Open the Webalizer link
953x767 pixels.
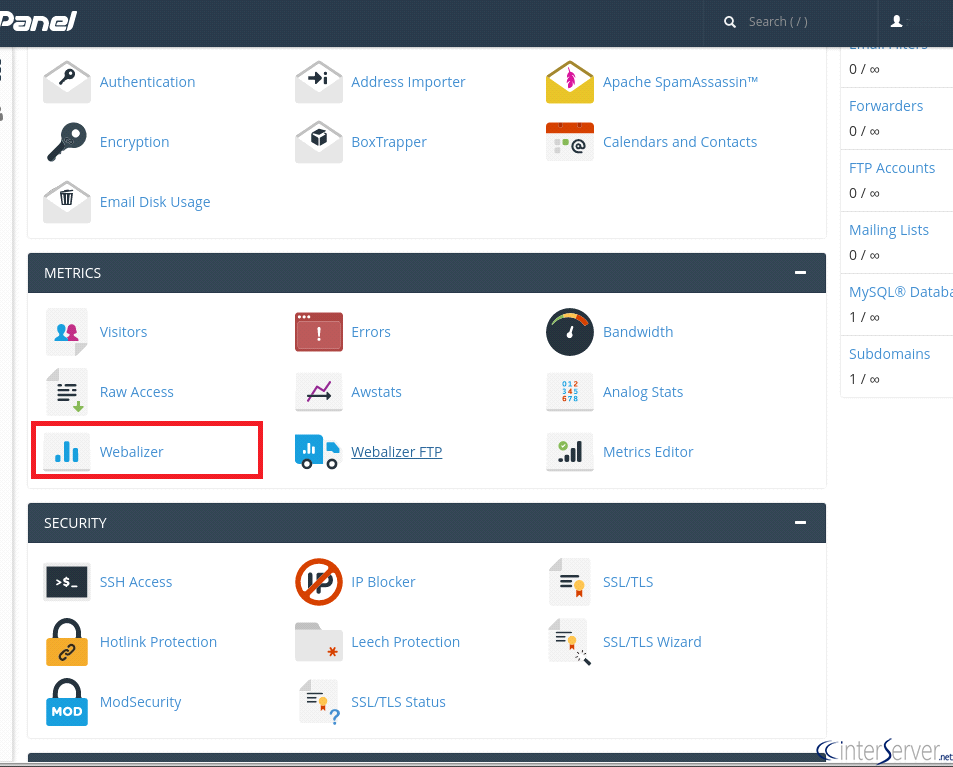point(131,452)
